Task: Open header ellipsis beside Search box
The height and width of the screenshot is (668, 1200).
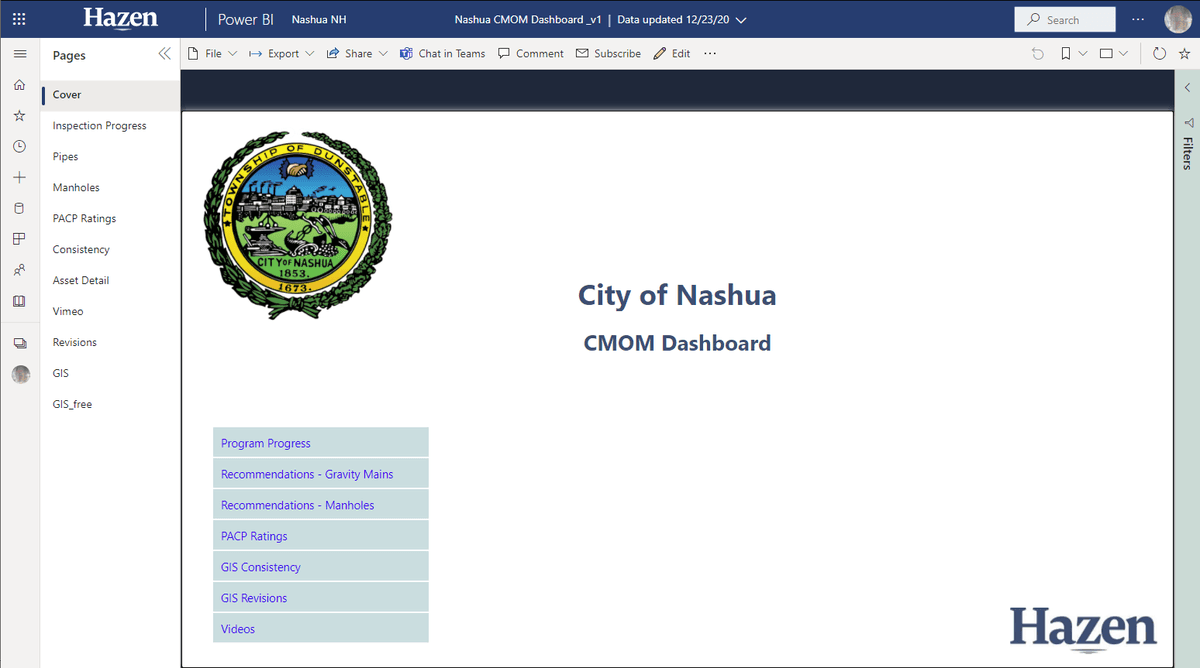Action: click(x=1138, y=19)
